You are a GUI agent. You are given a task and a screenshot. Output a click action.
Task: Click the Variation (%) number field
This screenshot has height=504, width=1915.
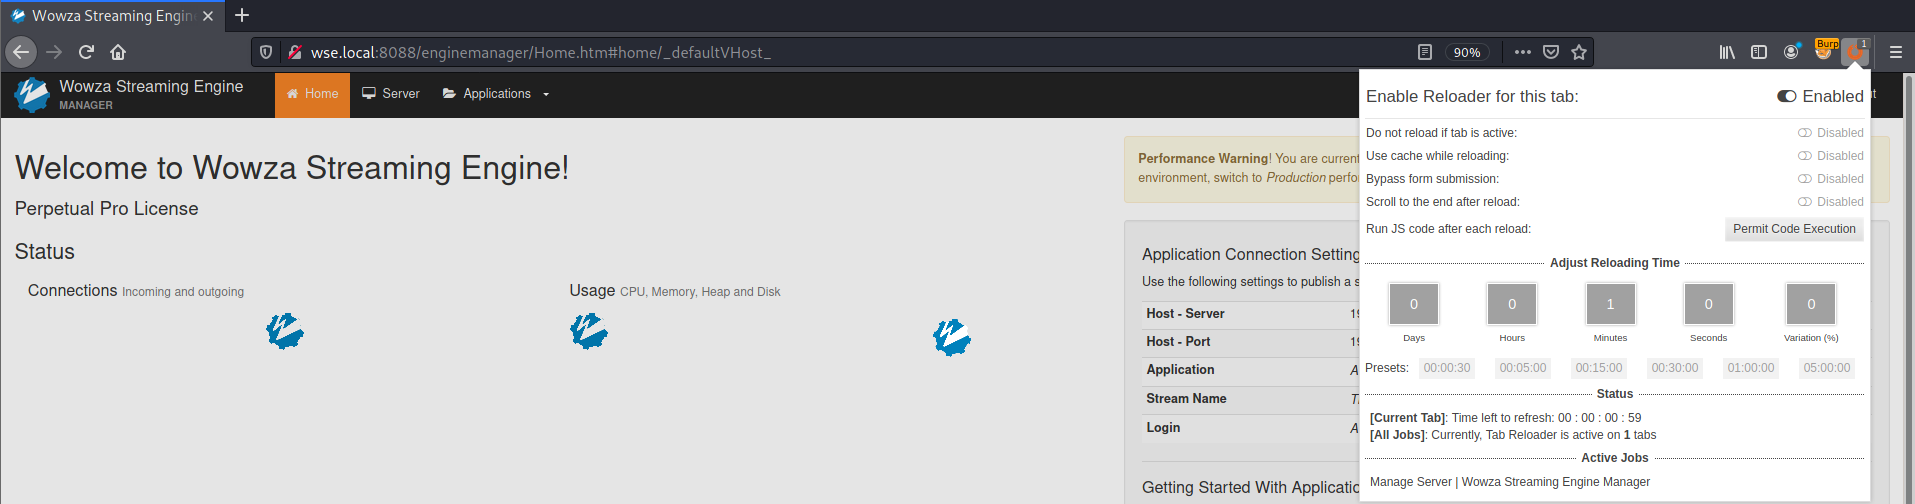(x=1811, y=304)
